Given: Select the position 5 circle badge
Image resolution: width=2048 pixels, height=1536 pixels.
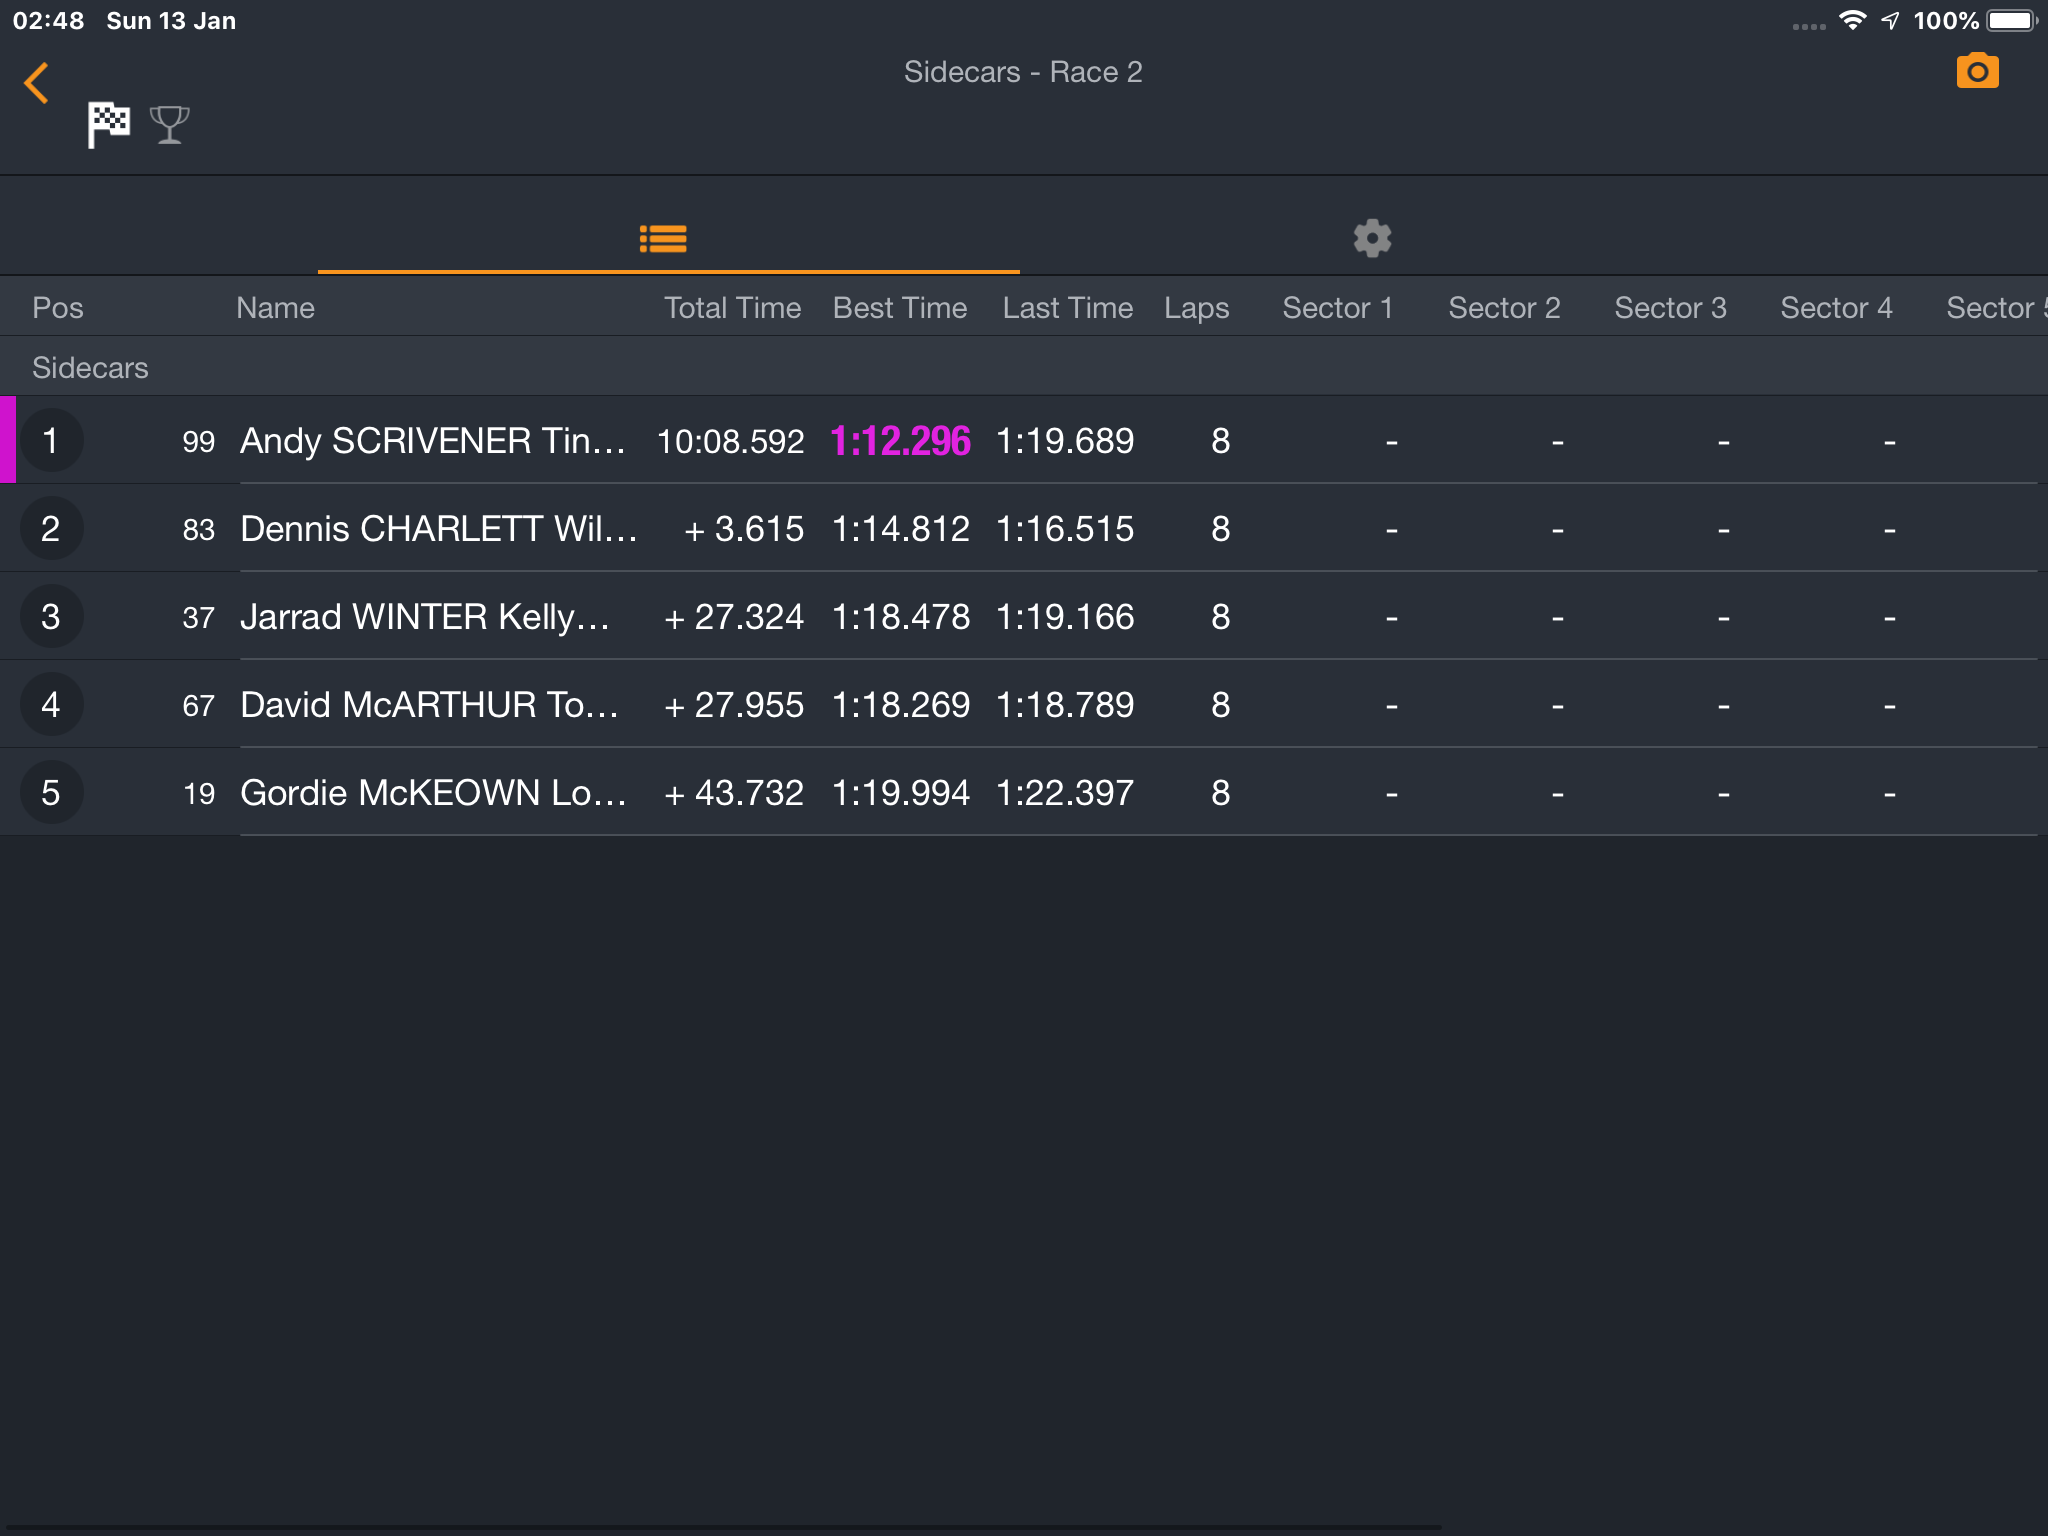Looking at the screenshot, I should (x=51, y=793).
